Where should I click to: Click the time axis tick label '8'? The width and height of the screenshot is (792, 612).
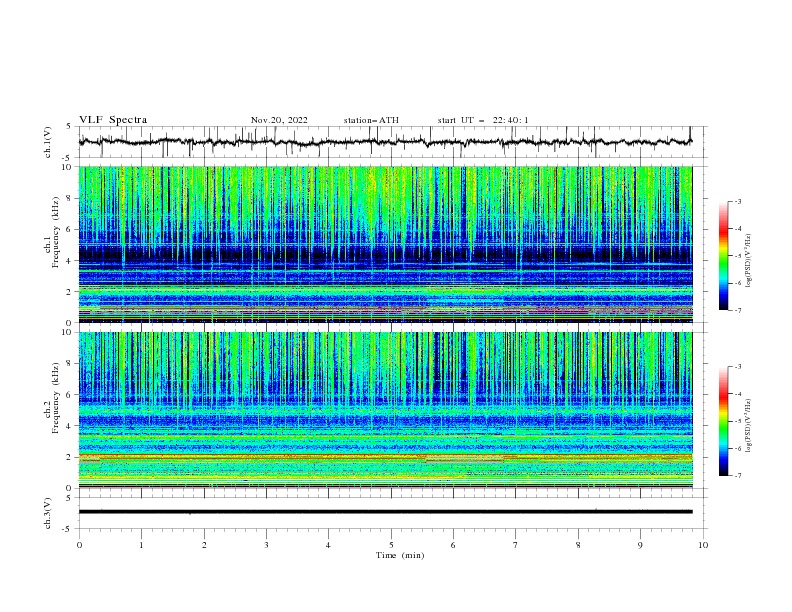[578, 545]
